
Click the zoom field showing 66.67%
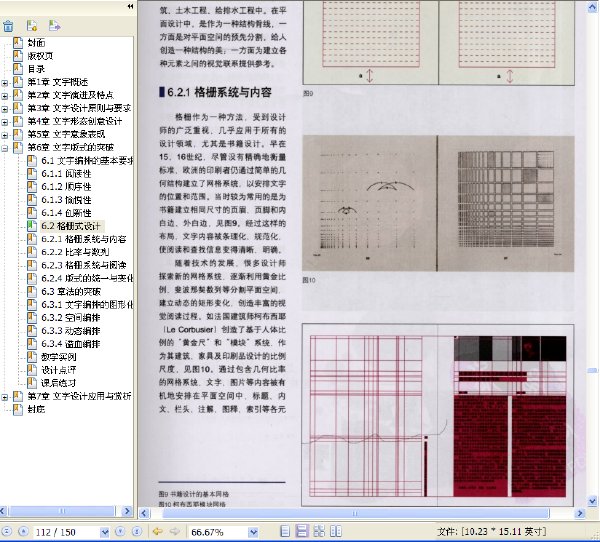(x=217, y=532)
